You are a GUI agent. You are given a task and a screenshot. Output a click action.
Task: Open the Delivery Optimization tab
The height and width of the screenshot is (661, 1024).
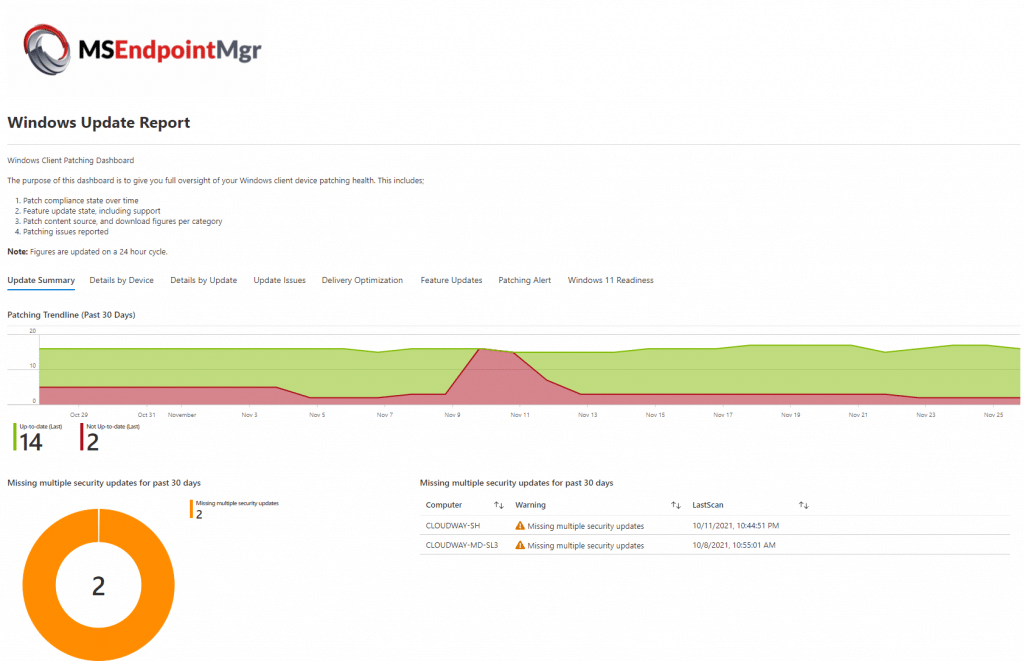[x=362, y=280]
